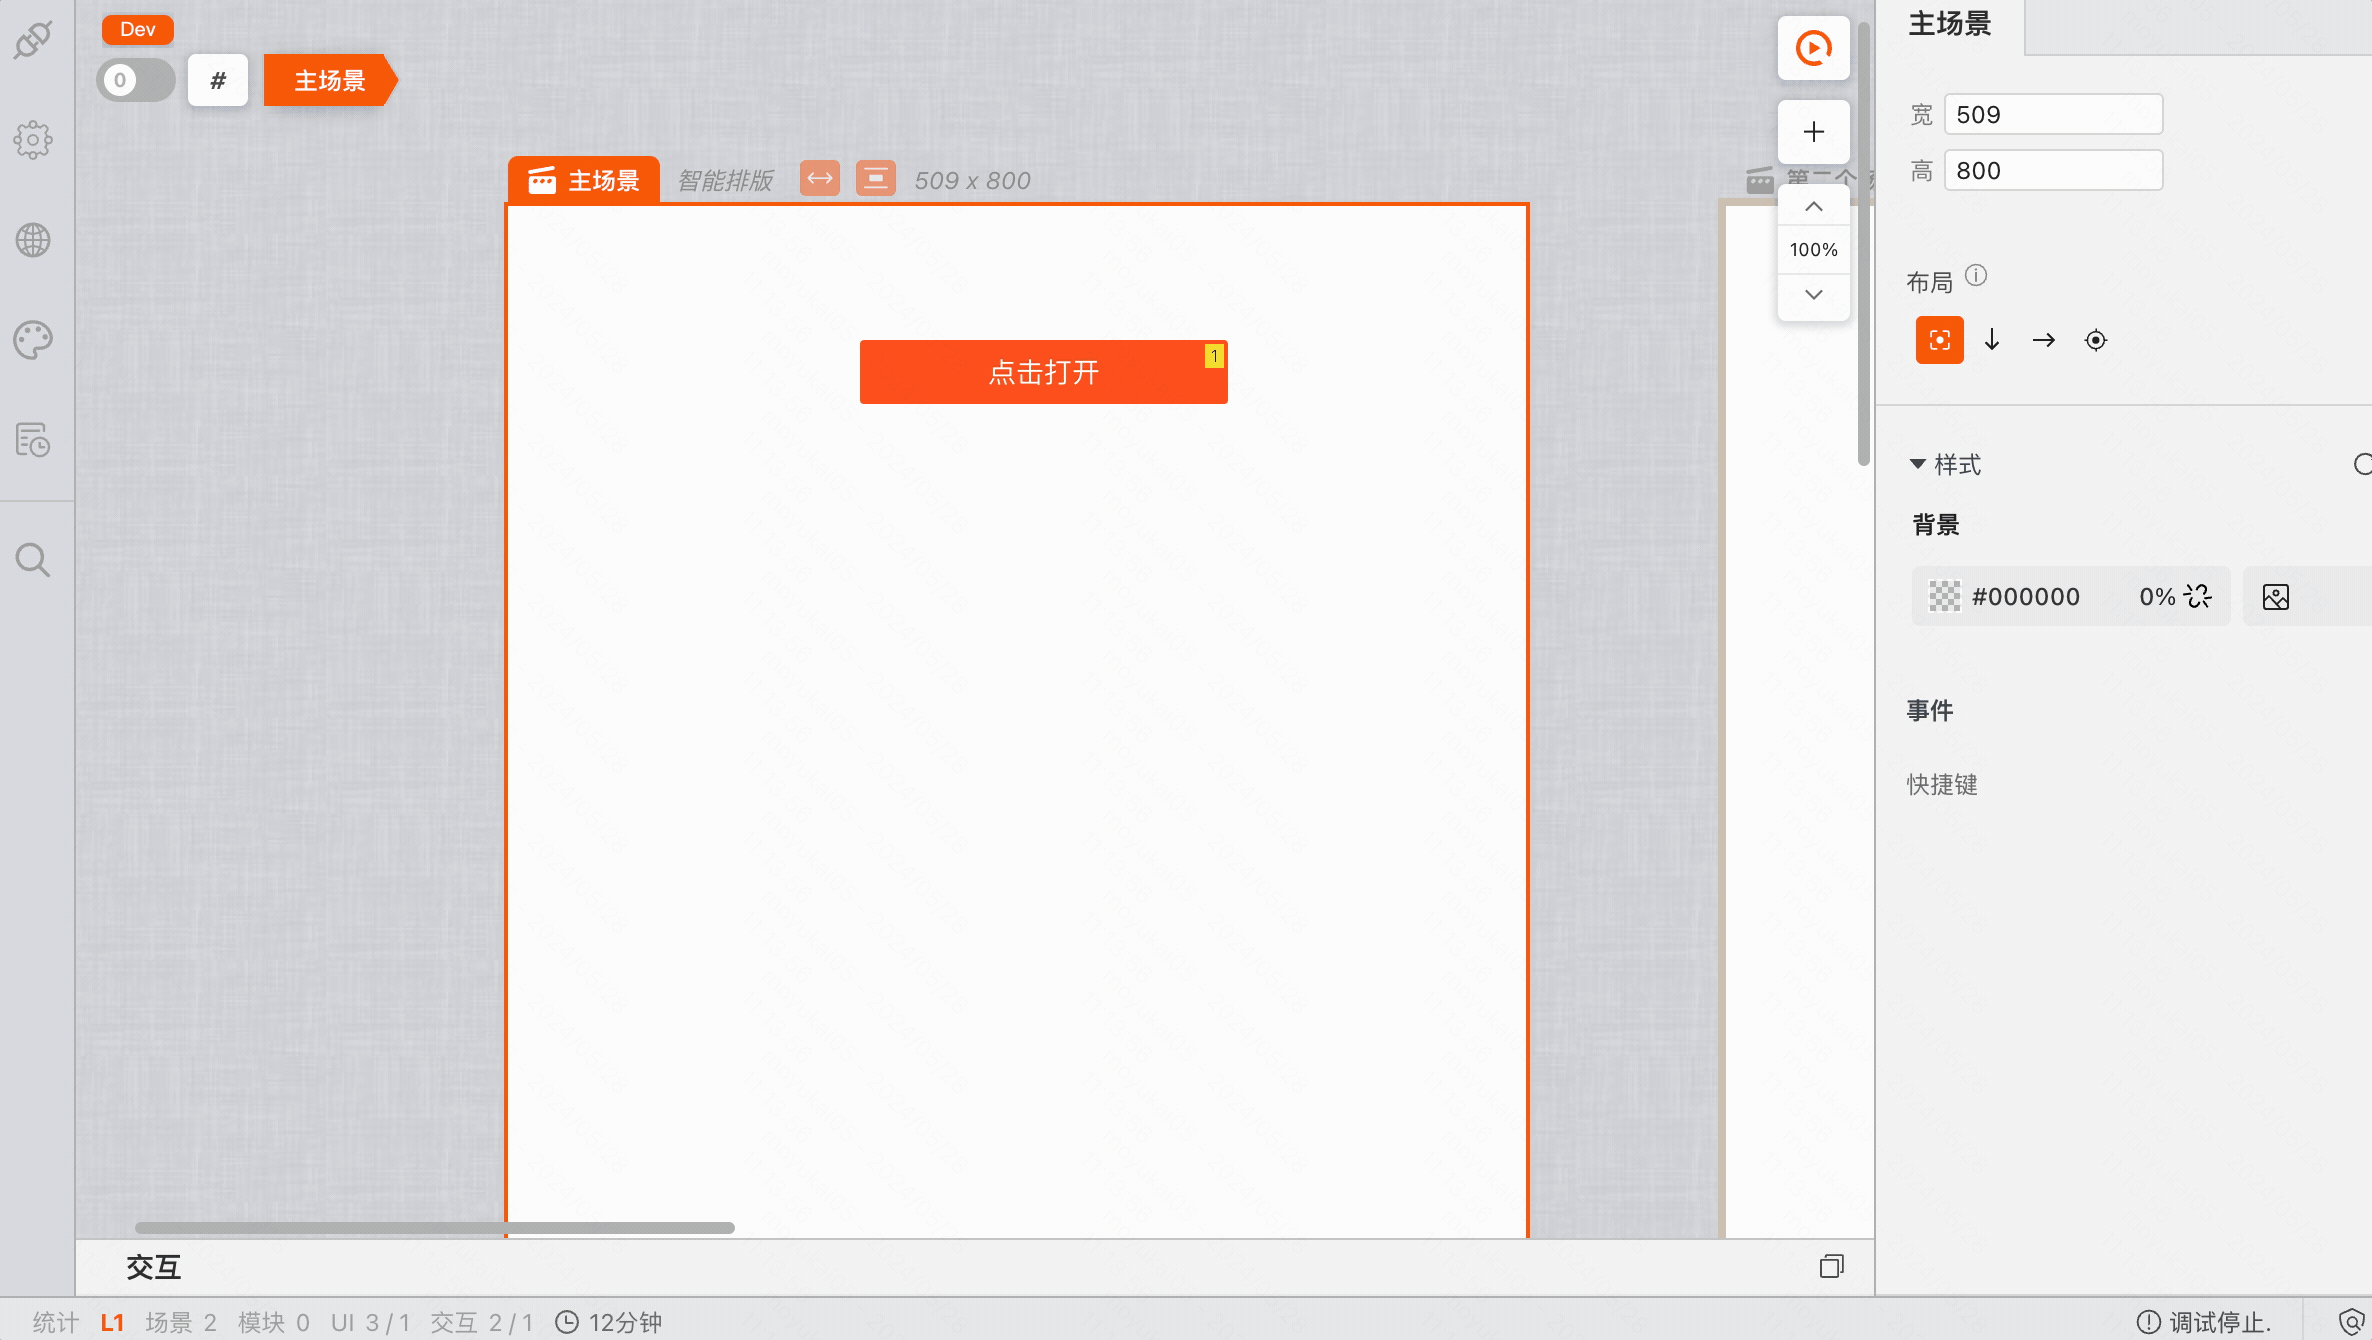The width and height of the screenshot is (2372, 1340).
Task: Click the search icon in the left sidebar
Action: click(33, 560)
